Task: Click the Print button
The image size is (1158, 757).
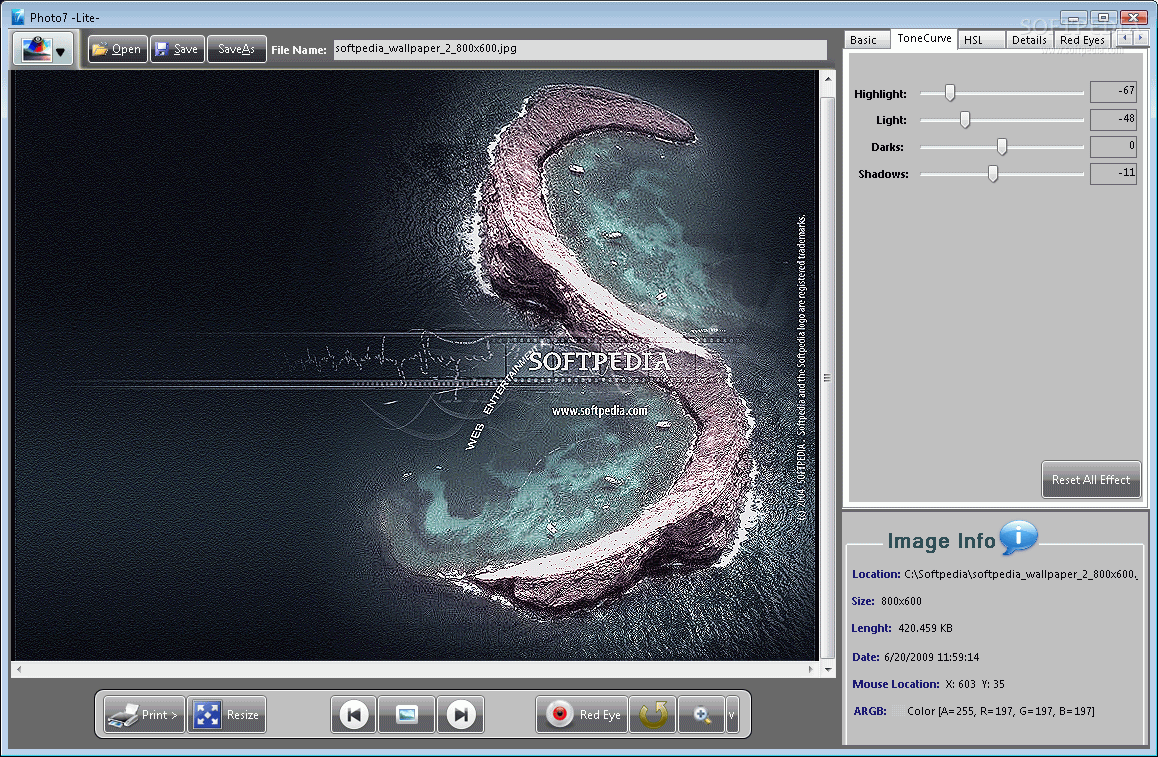Action: click(x=143, y=714)
